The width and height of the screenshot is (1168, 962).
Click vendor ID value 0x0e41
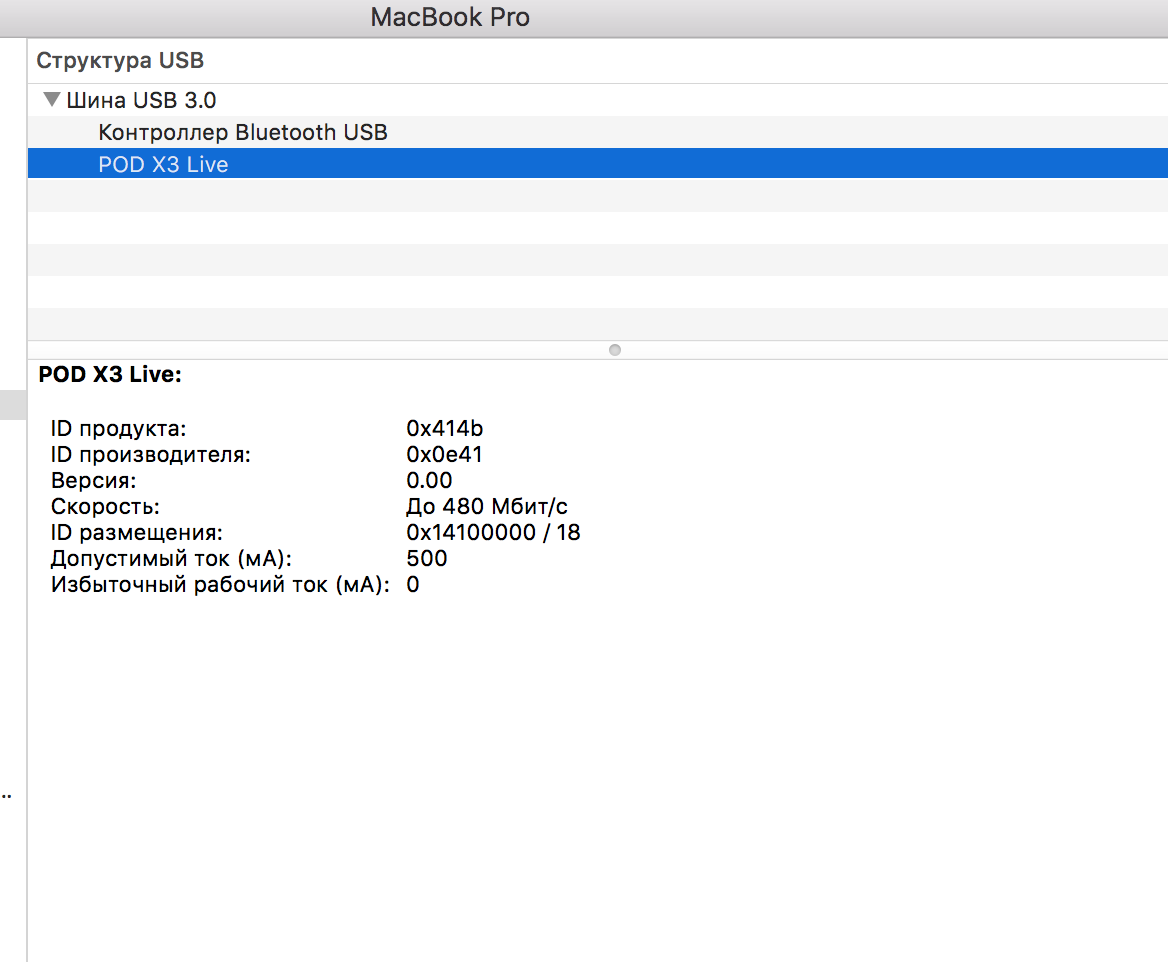click(445, 455)
